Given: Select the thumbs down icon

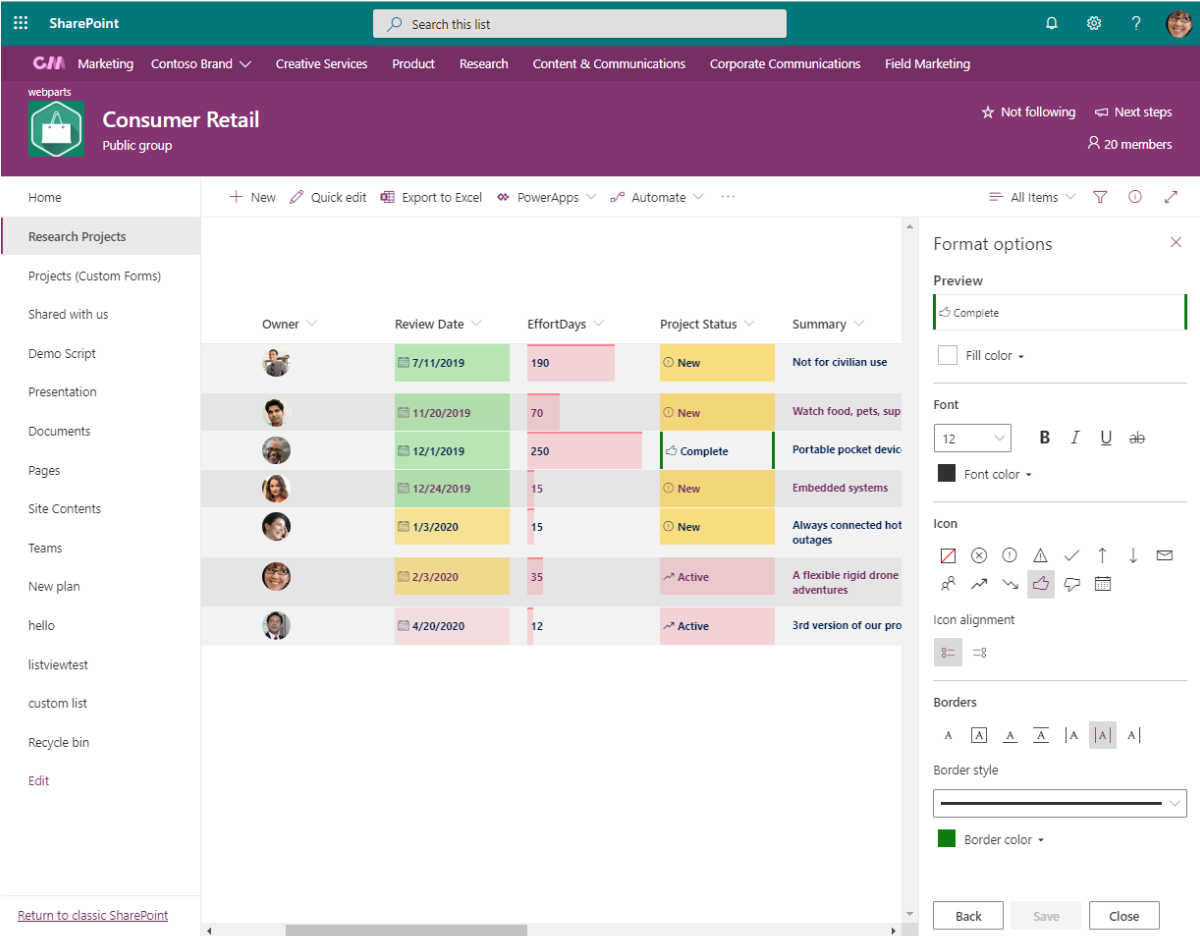Looking at the screenshot, I should (1072, 584).
